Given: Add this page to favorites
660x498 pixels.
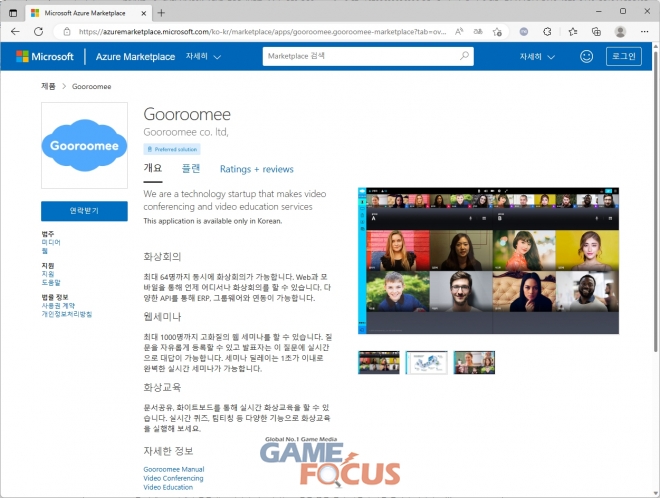Looking at the screenshot, I should pyautogui.click(x=497, y=32).
